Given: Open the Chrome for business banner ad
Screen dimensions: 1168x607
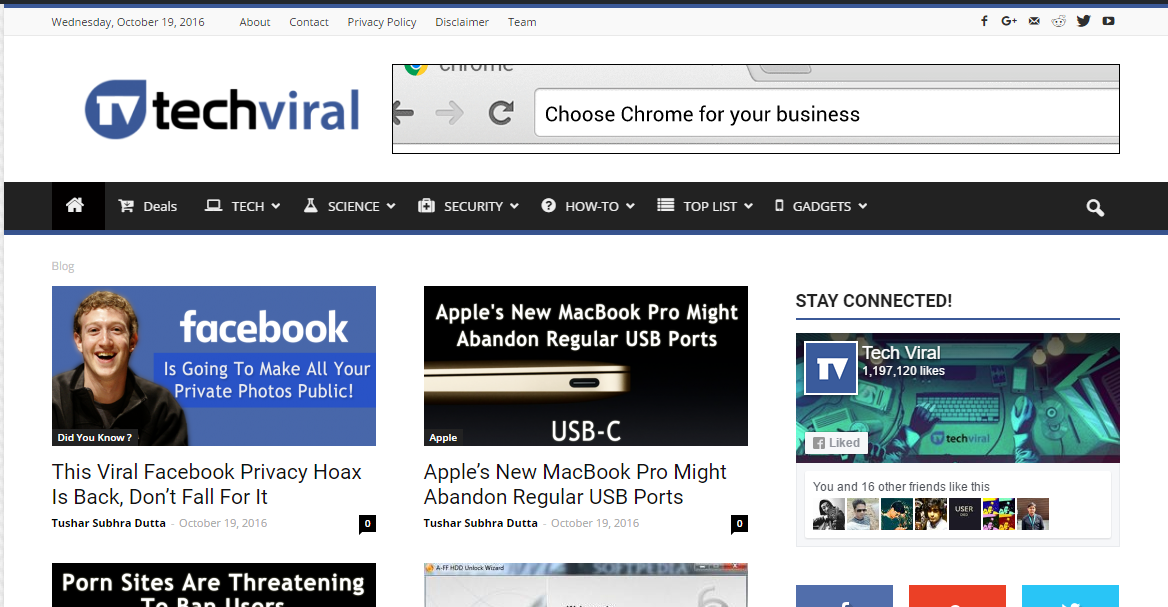Looking at the screenshot, I should [x=755, y=109].
